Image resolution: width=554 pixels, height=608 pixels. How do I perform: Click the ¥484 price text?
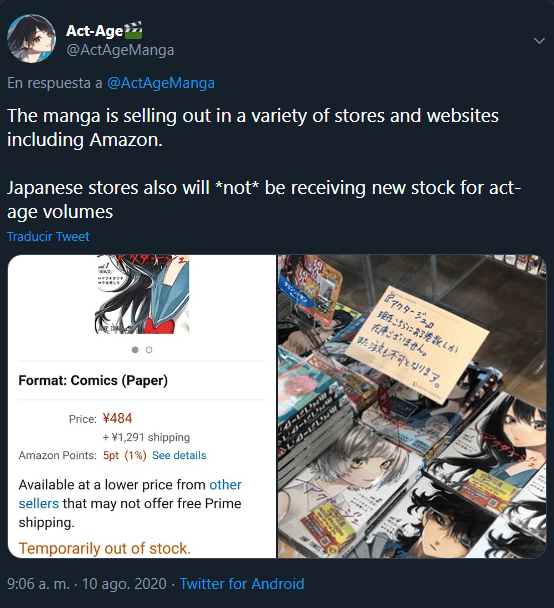tap(117, 418)
